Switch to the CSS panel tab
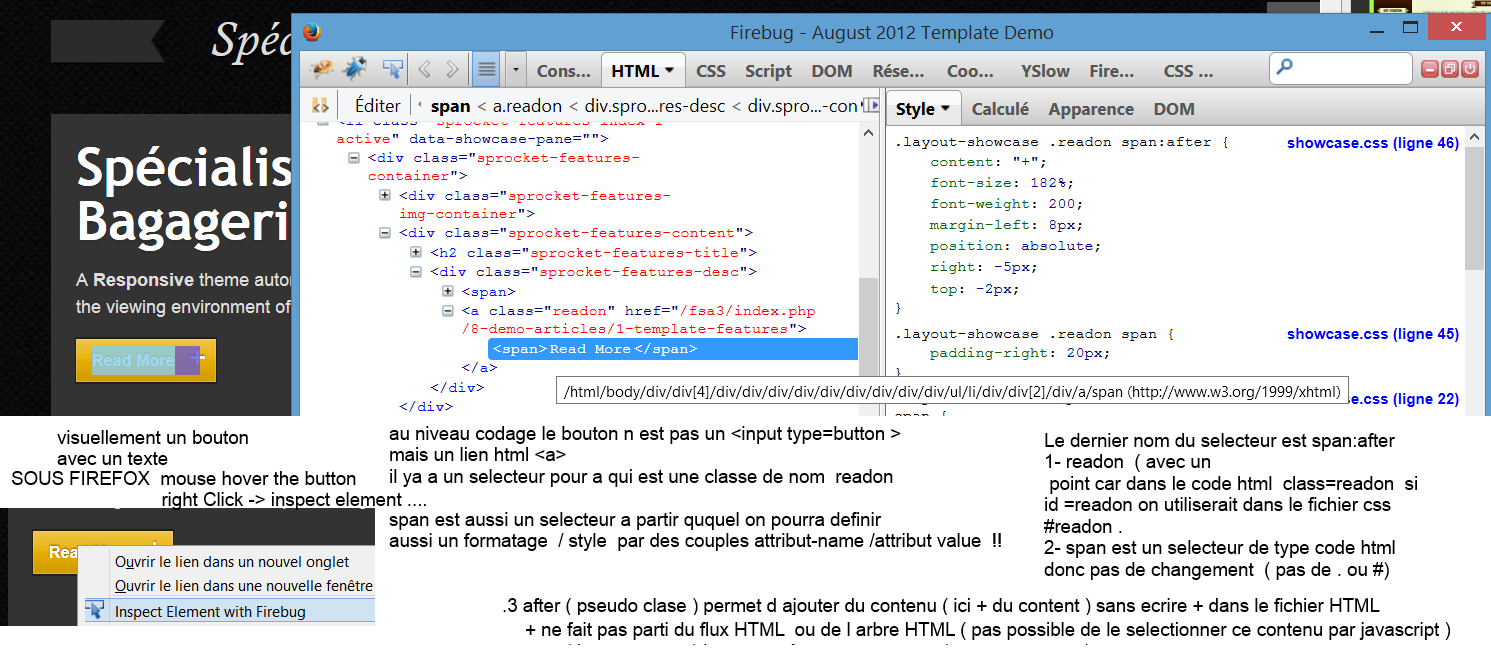The width and height of the screenshot is (1491, 652). tap(711, 71)
